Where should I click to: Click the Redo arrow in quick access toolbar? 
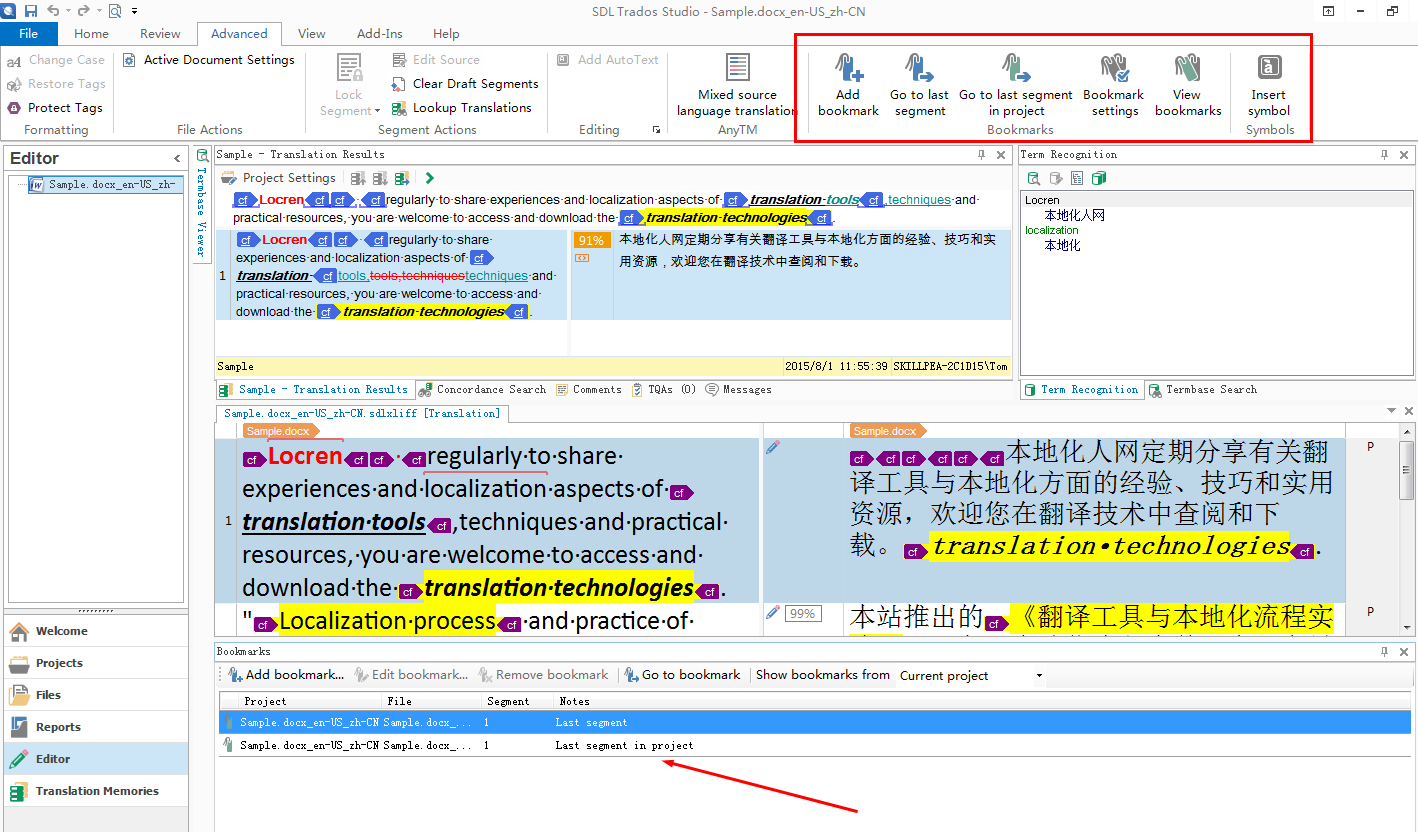point(83,11)
